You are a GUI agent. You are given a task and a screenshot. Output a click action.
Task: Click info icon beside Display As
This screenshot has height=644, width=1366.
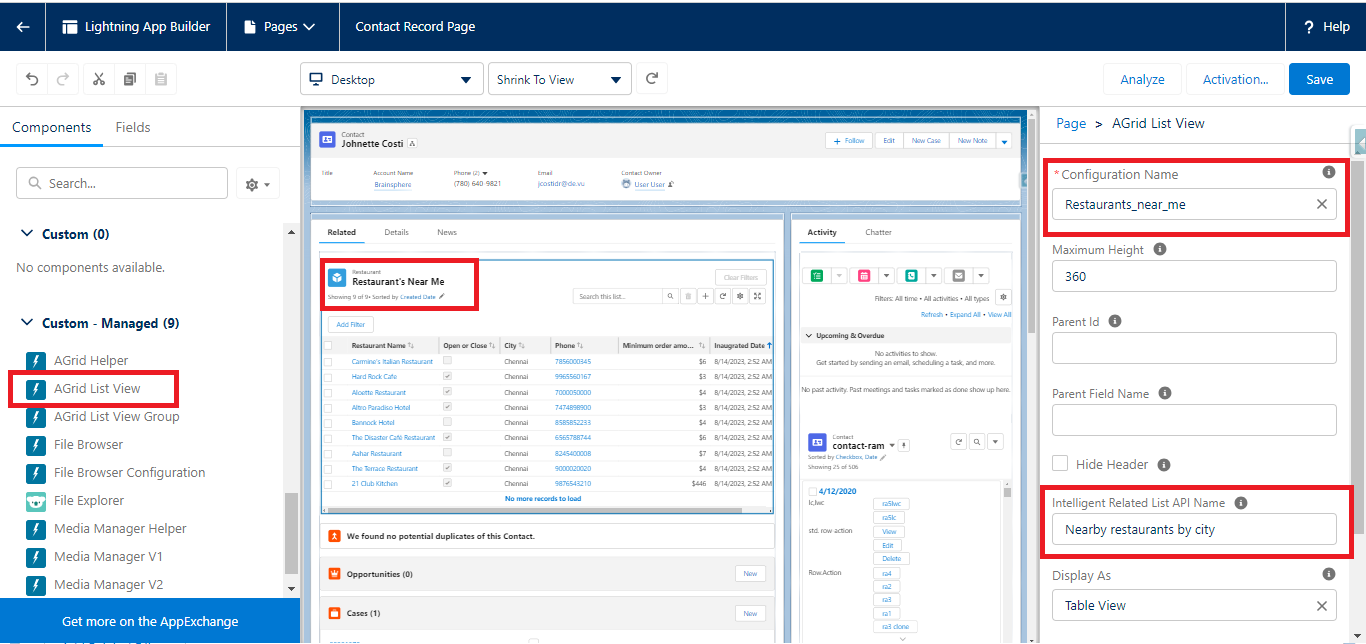pyautogui.click(x=1329, y=574)
